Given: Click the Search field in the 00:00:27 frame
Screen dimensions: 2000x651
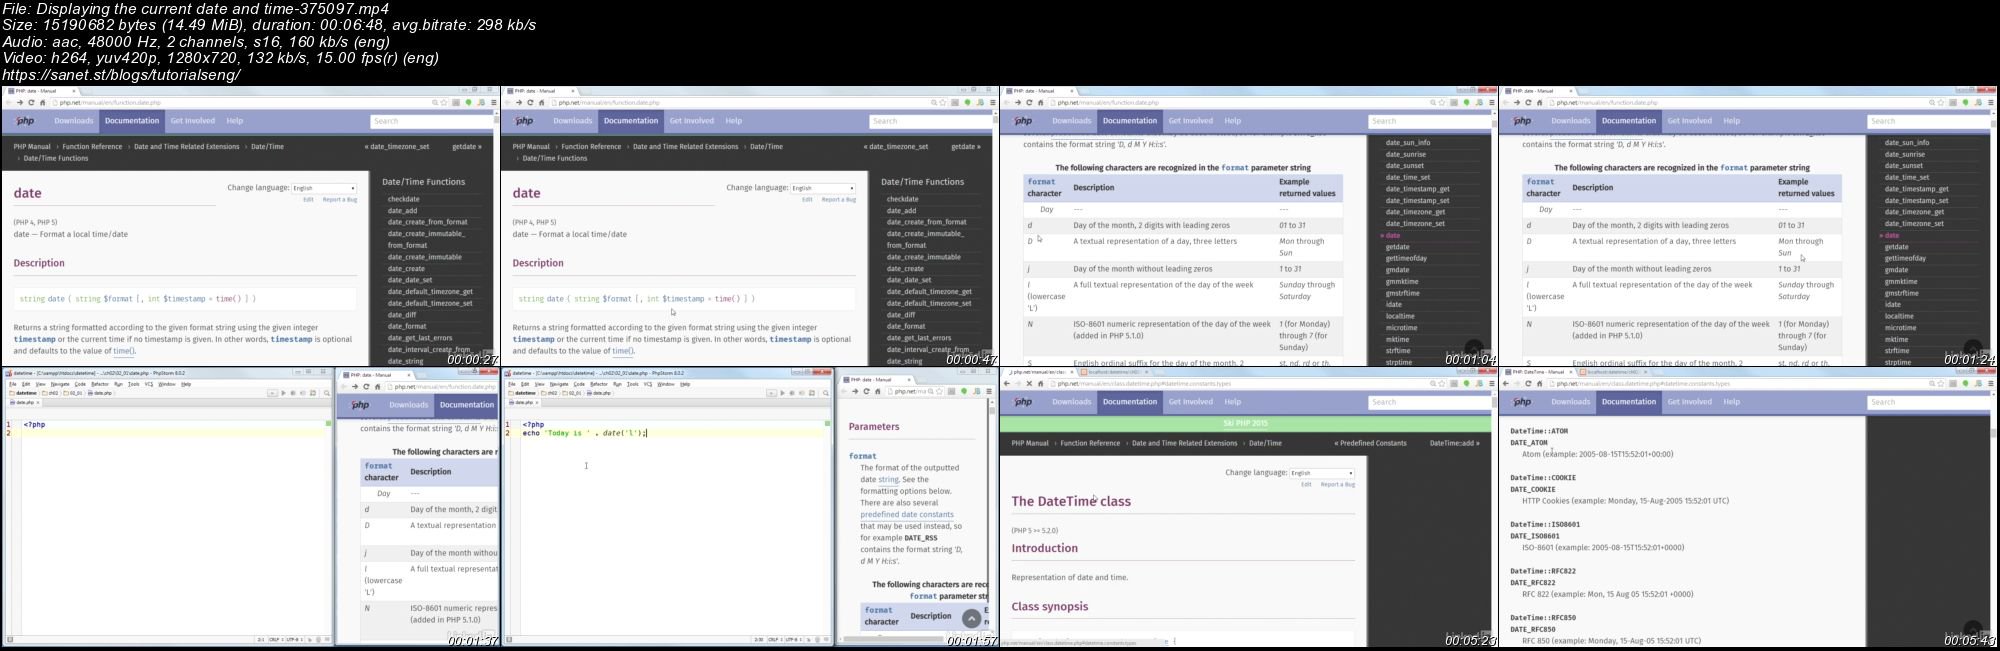Looking at the screenshot, I should click(x=430, y=121).
